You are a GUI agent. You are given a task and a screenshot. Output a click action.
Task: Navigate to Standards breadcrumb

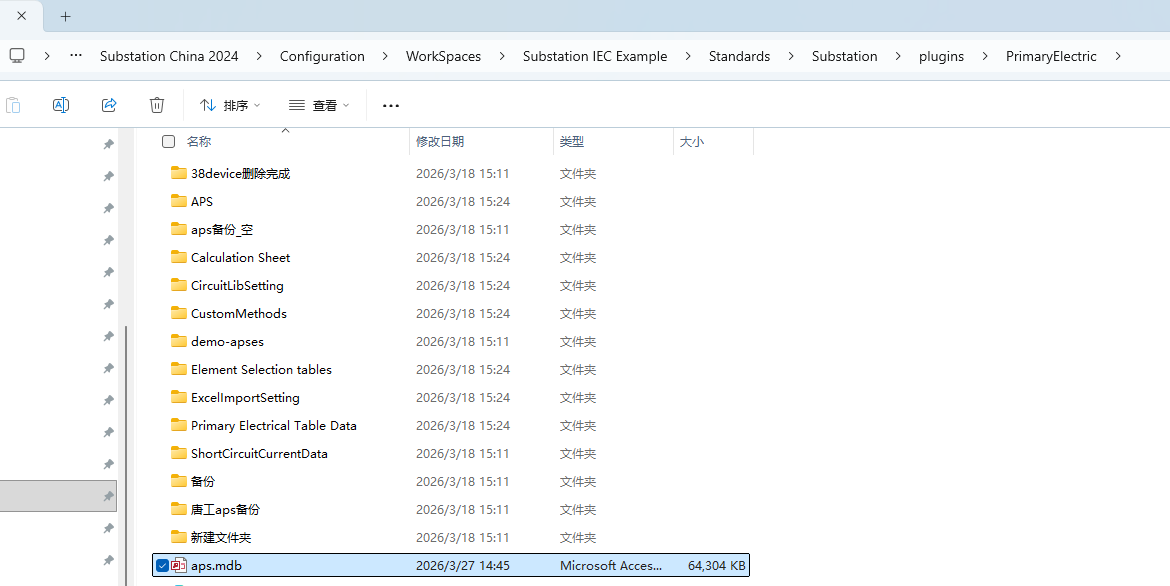point(739,56)
